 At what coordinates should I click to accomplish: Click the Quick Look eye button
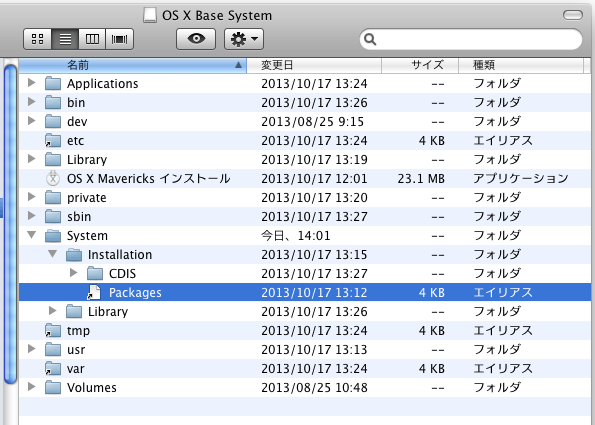(x=196, y=39)
